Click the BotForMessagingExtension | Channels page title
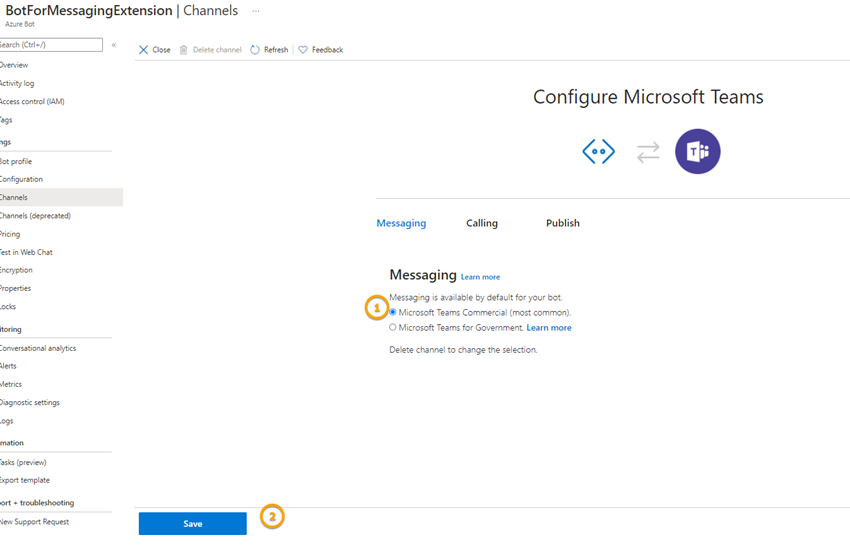 point(121,11)
